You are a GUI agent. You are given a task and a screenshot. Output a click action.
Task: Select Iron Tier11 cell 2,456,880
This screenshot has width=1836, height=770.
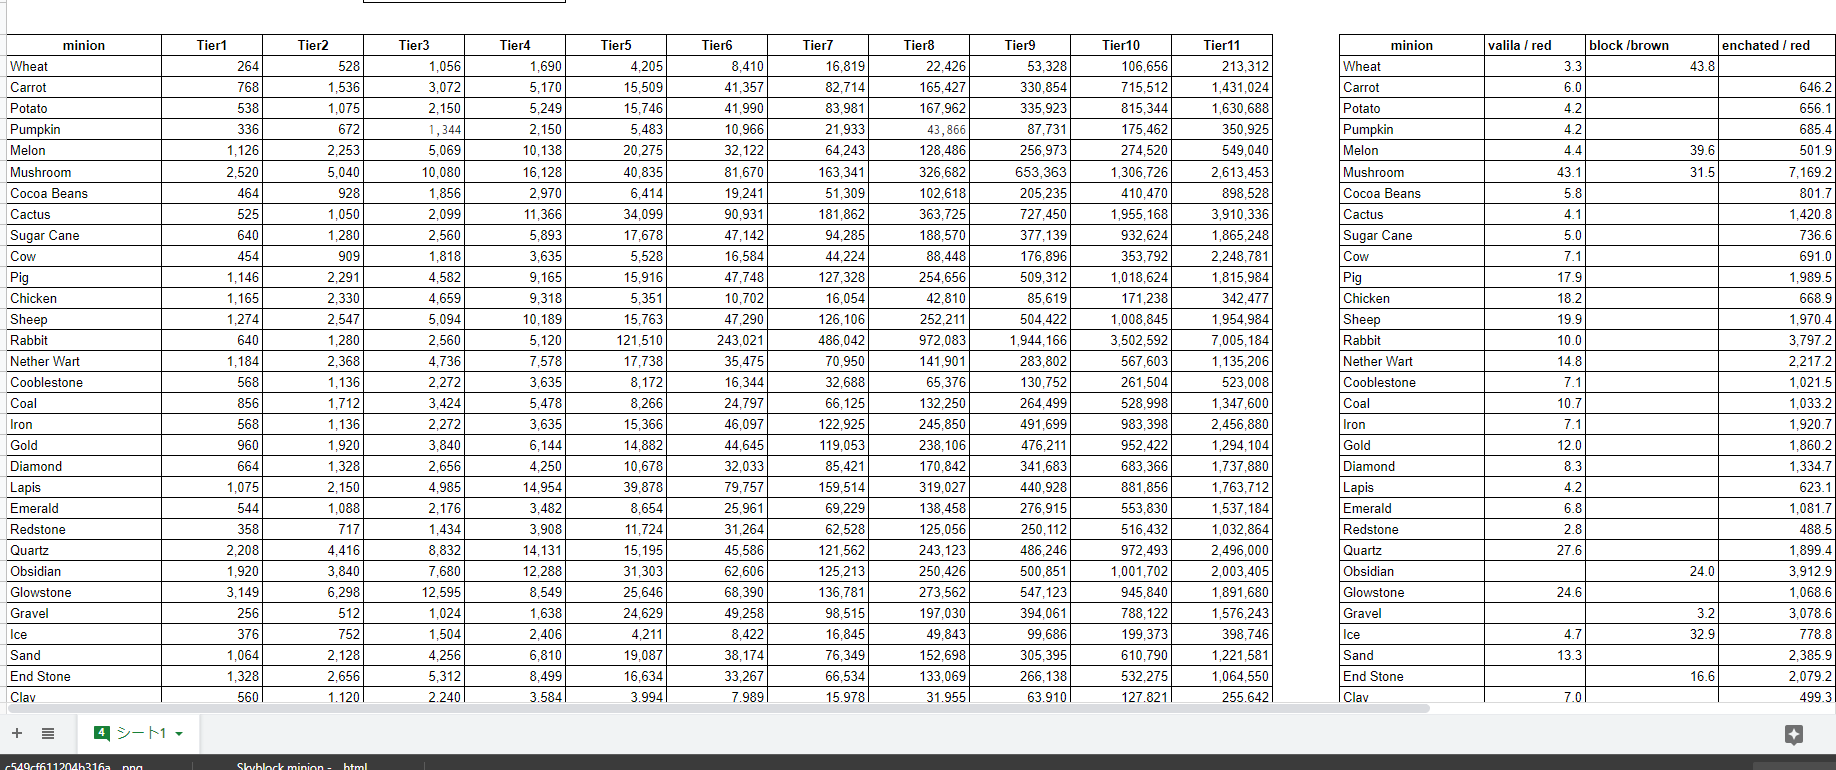pos(1222,424)
